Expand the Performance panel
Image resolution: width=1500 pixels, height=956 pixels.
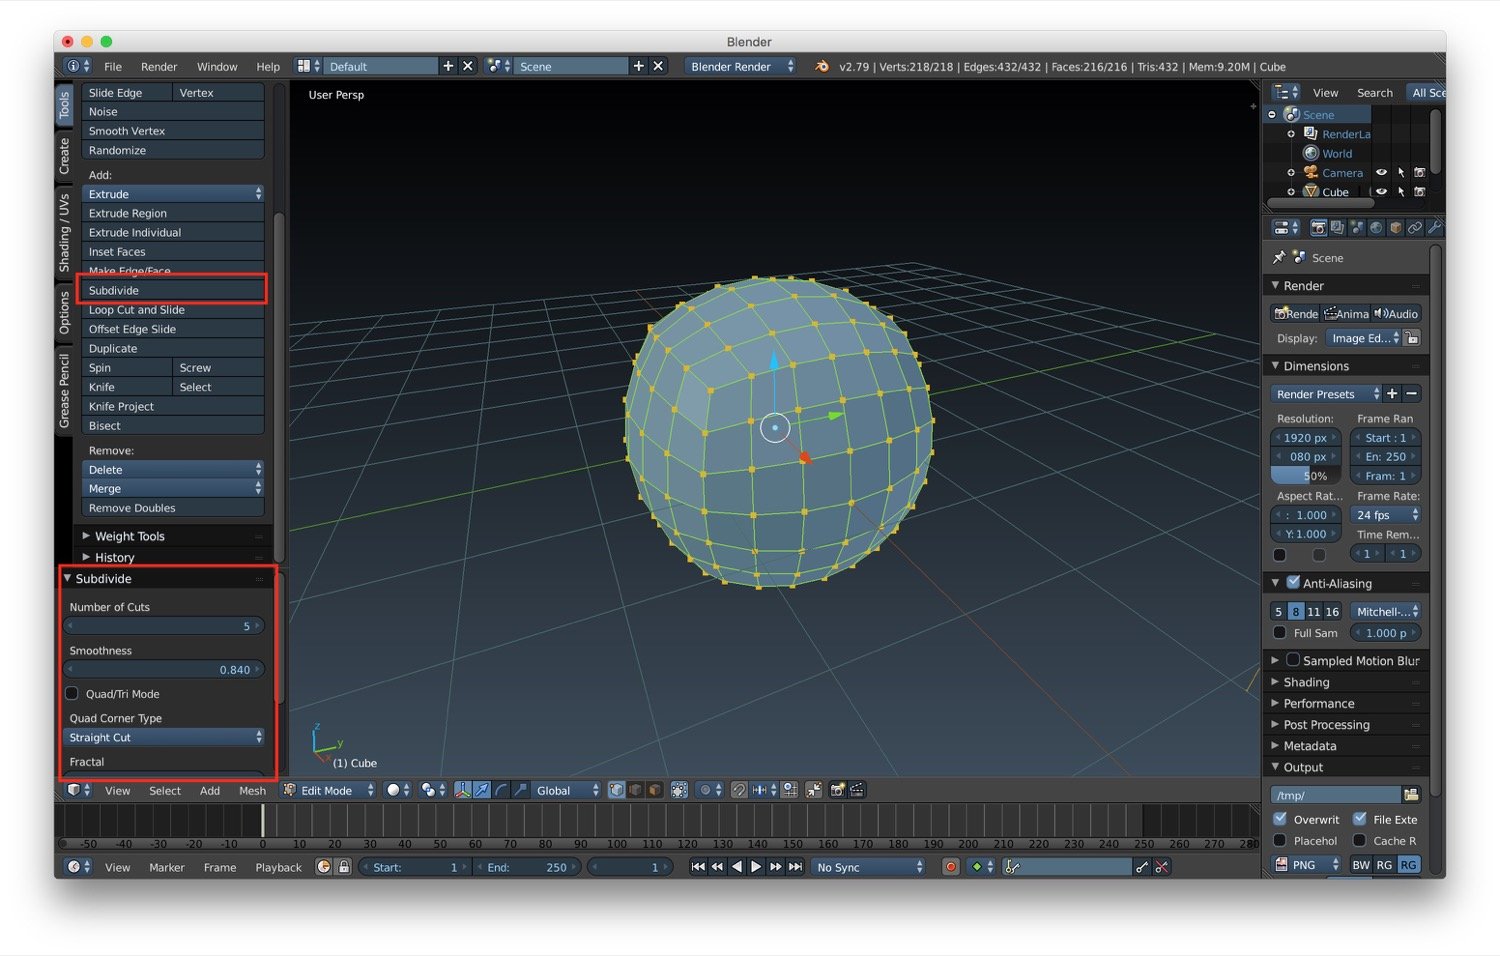click(x=1318, y=703)
